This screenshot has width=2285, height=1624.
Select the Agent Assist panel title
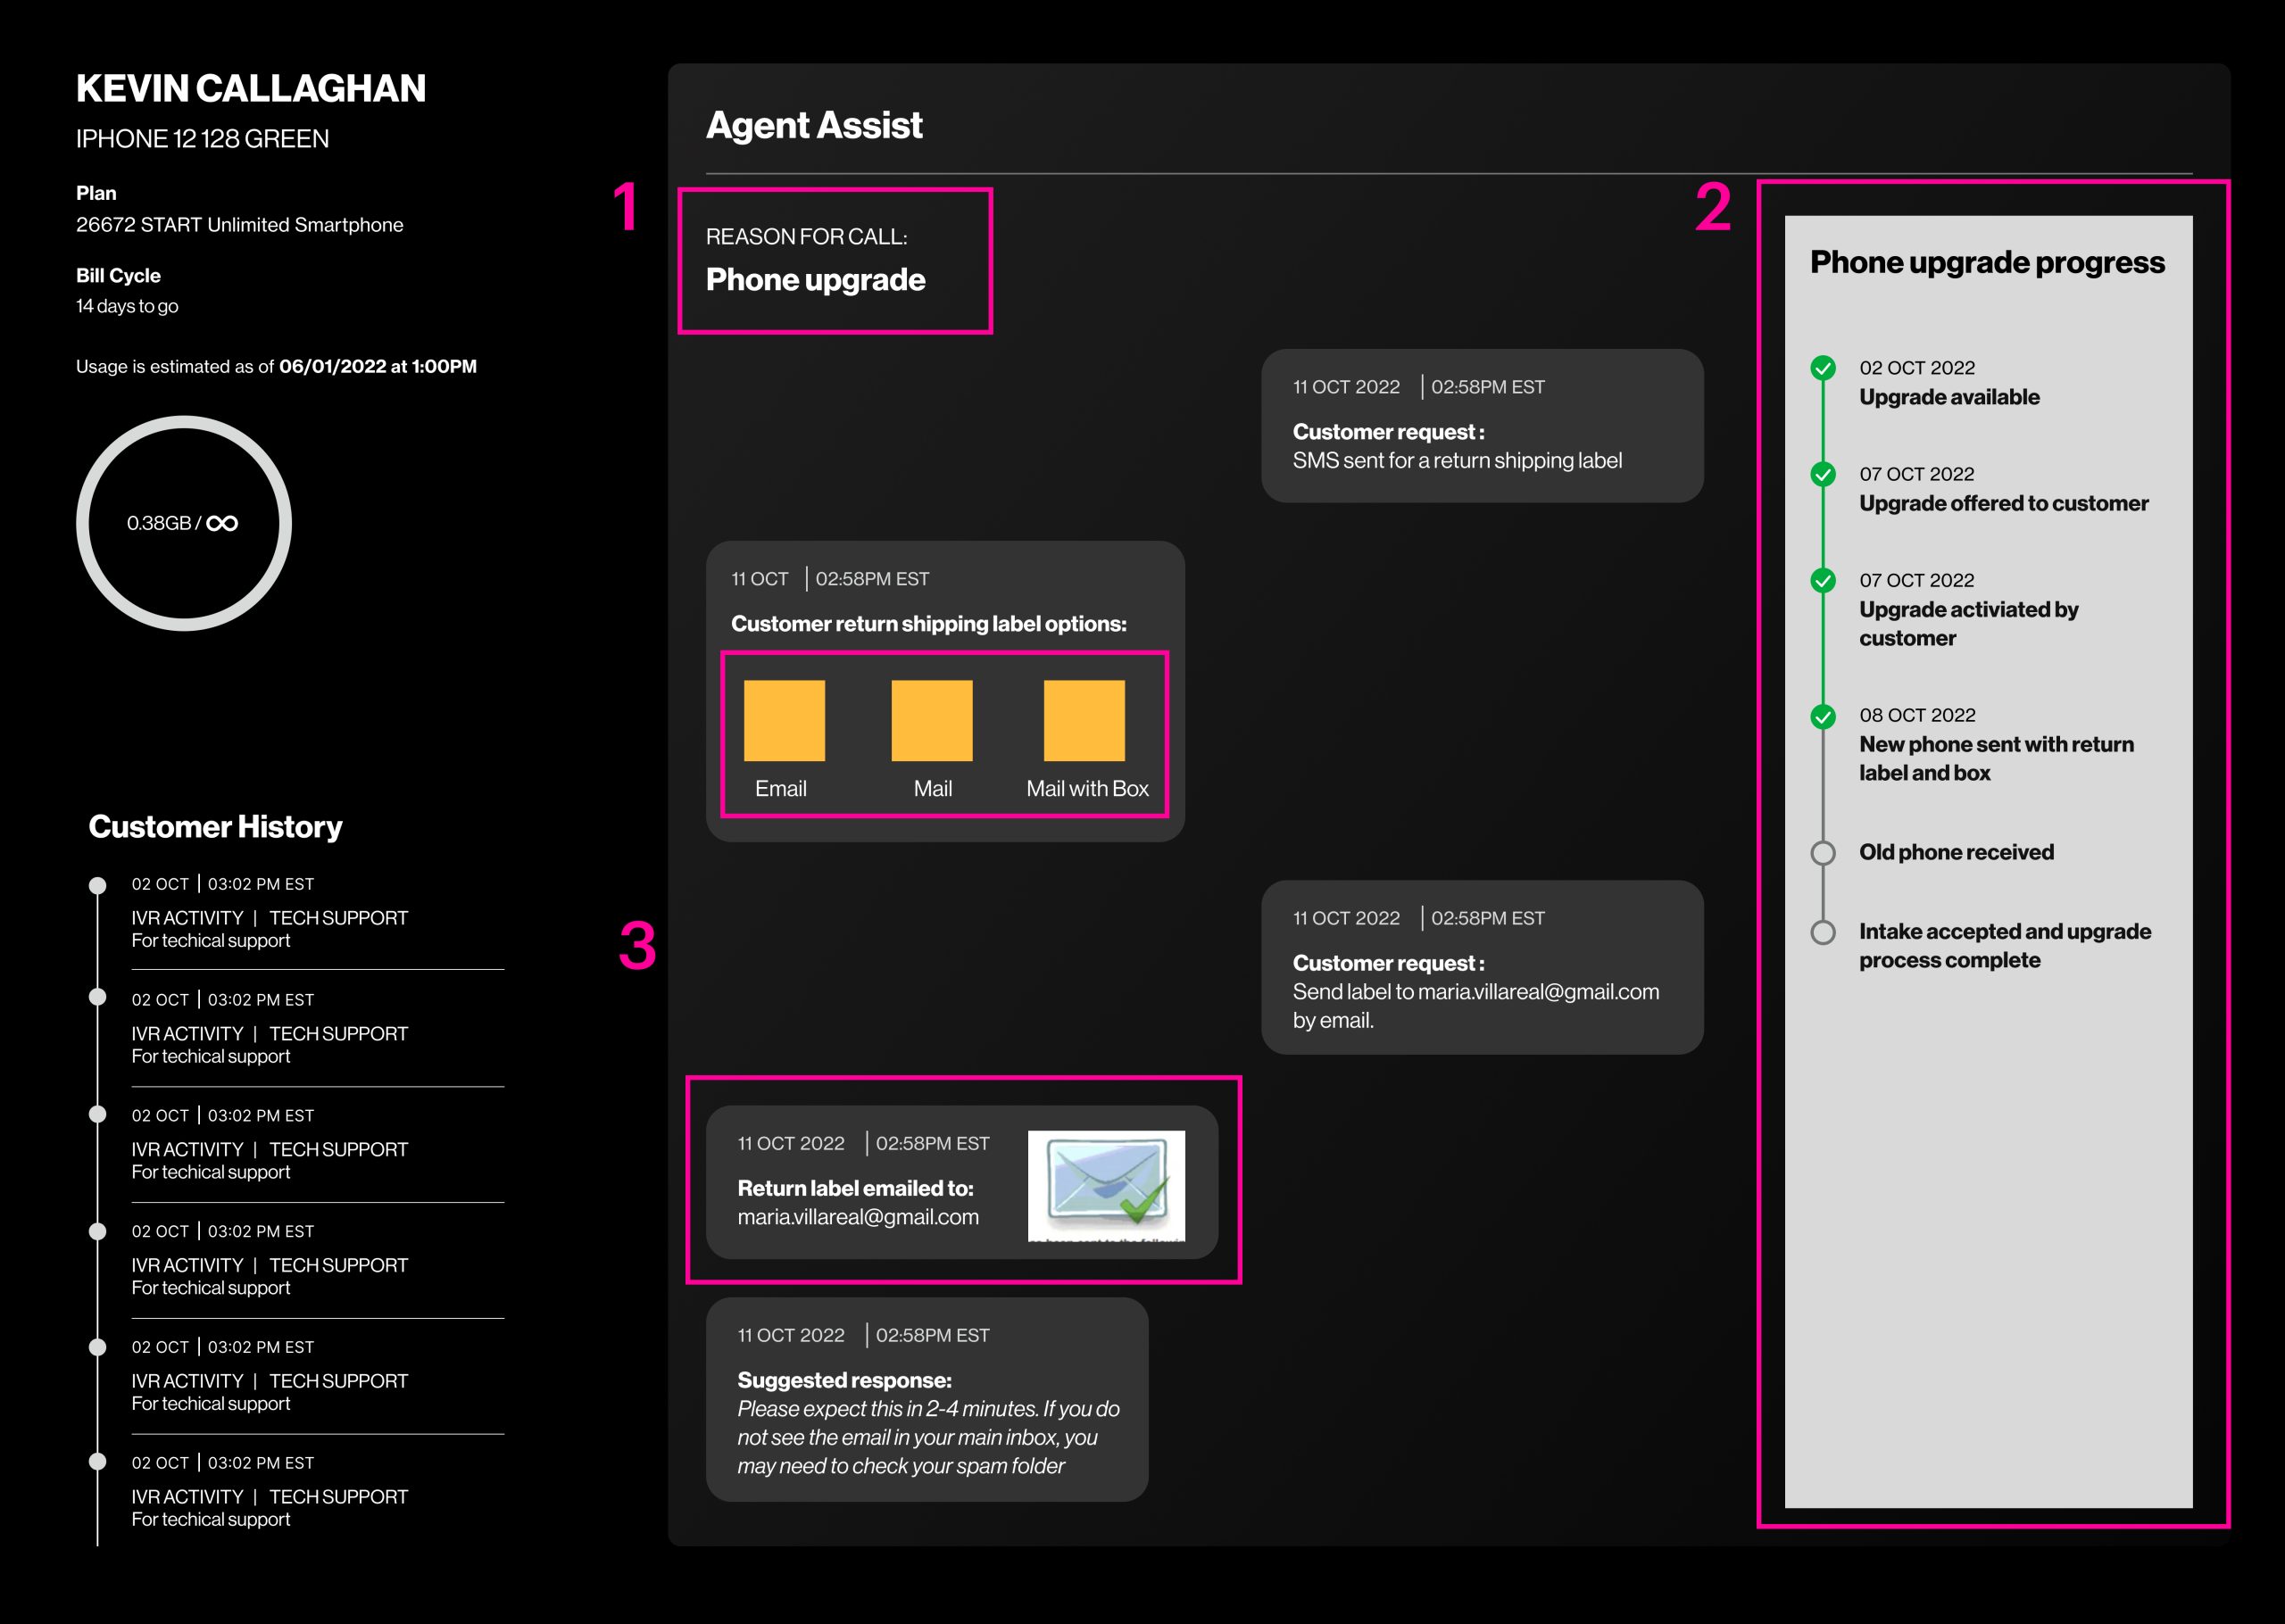click(x=815, y=126)
